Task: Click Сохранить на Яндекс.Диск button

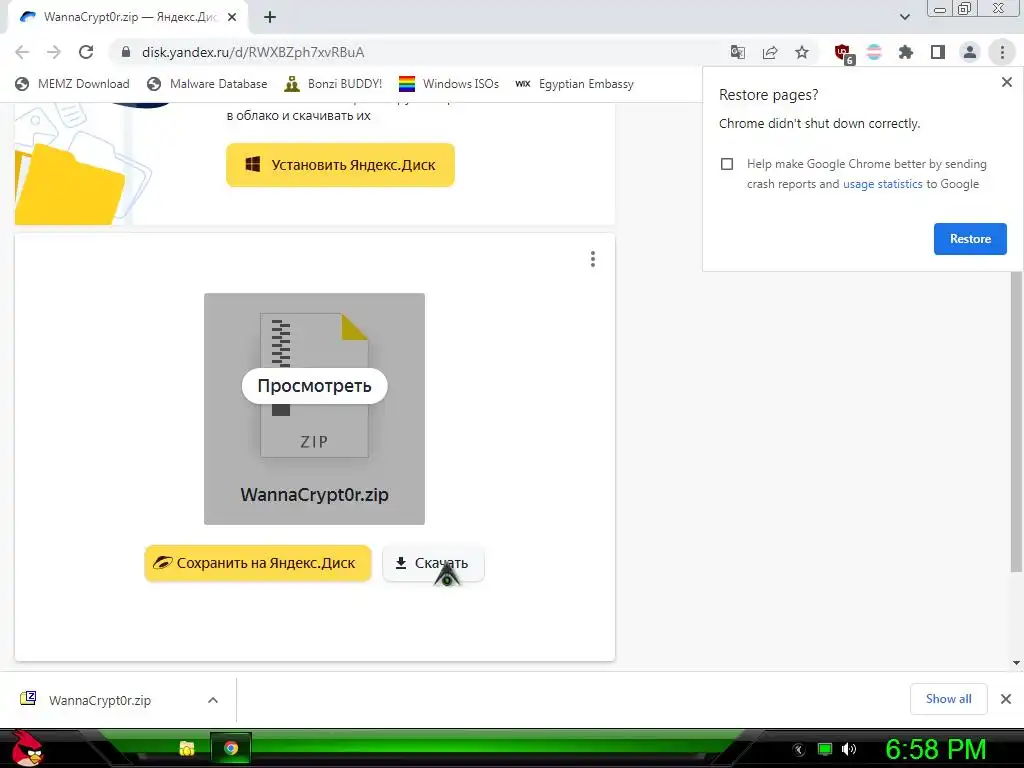Action: tap(258, 563)
